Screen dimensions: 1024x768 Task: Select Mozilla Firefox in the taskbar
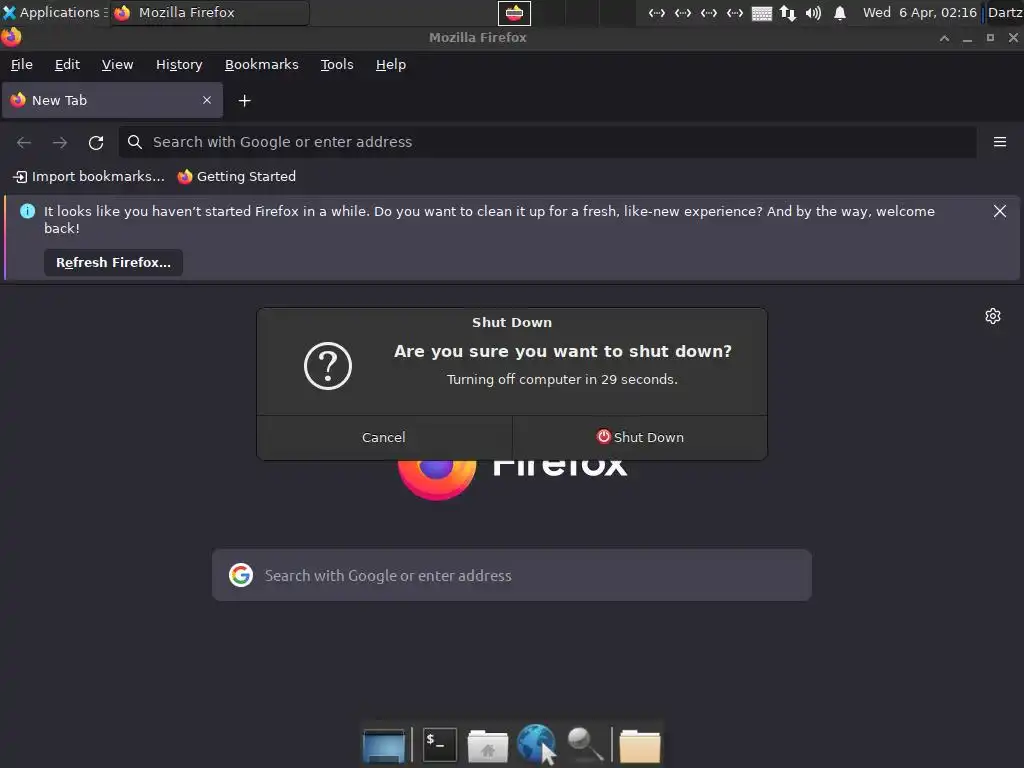(x=209, y=12)
